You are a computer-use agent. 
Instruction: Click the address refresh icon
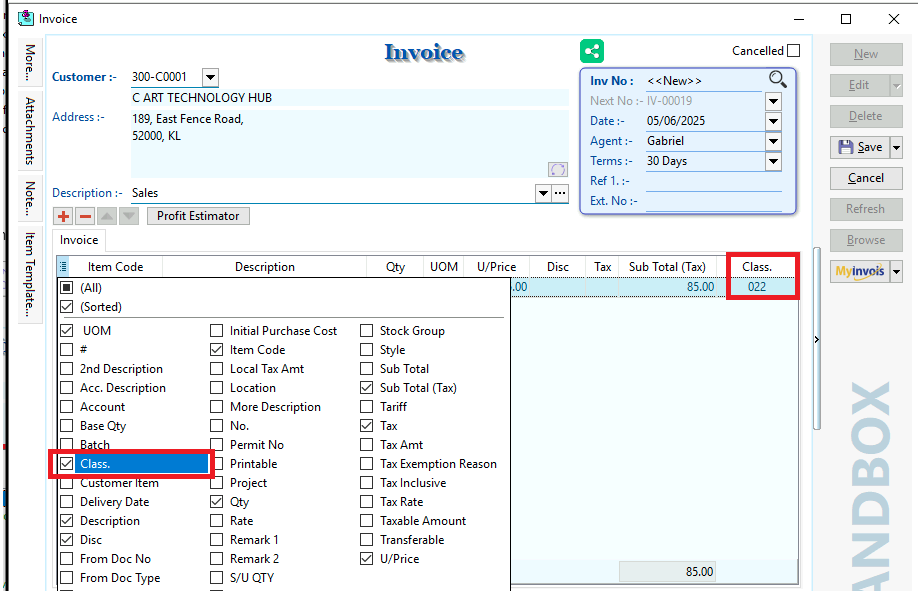(x=558, y=170)
